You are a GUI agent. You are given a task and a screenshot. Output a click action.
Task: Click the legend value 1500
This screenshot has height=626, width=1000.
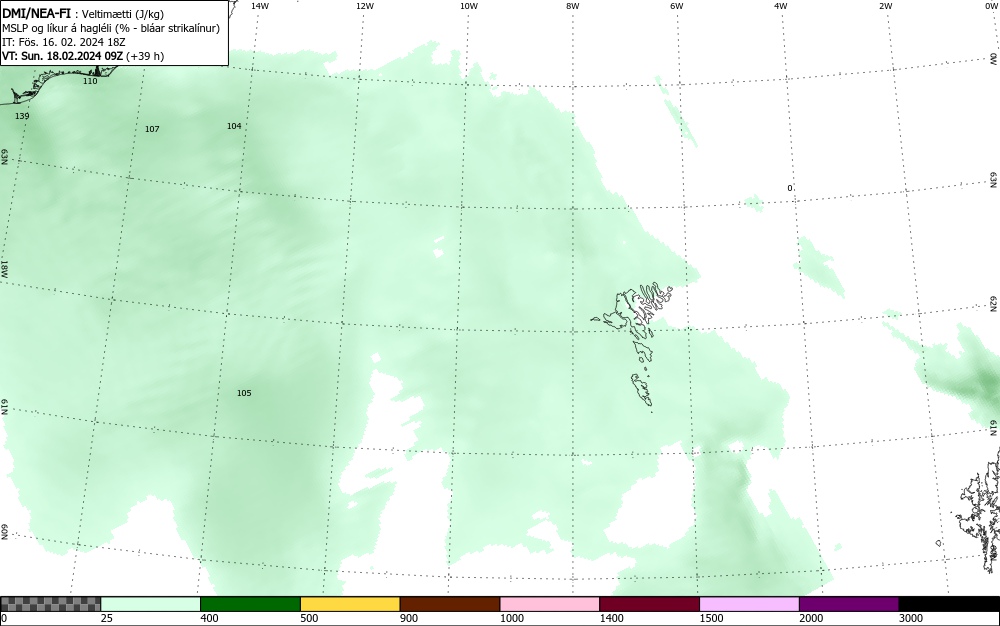[712, 618]
